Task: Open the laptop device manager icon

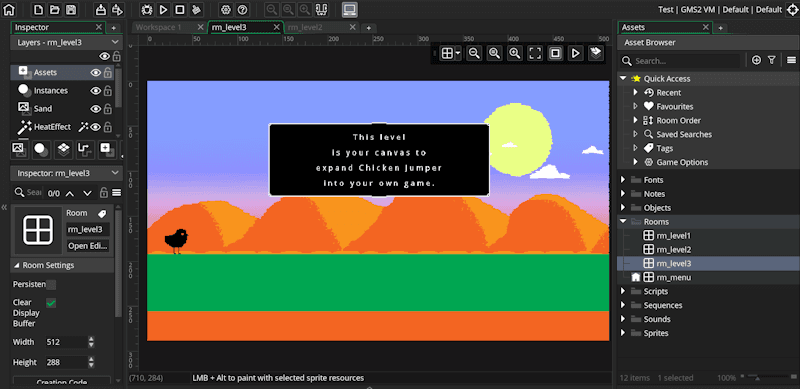Action: [x=349, y=10]
